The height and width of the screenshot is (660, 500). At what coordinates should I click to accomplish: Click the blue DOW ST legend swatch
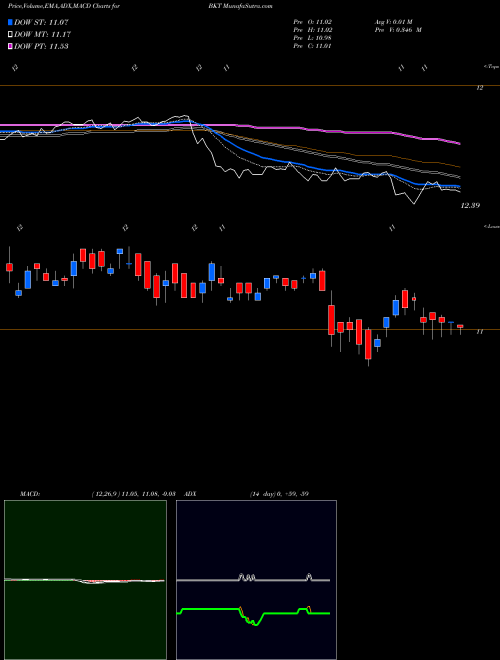[x=11, y=22]
